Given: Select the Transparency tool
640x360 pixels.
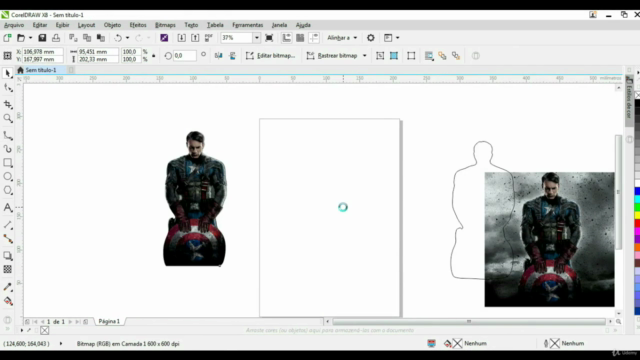Looking at the screenshot, I should point(8,269).
